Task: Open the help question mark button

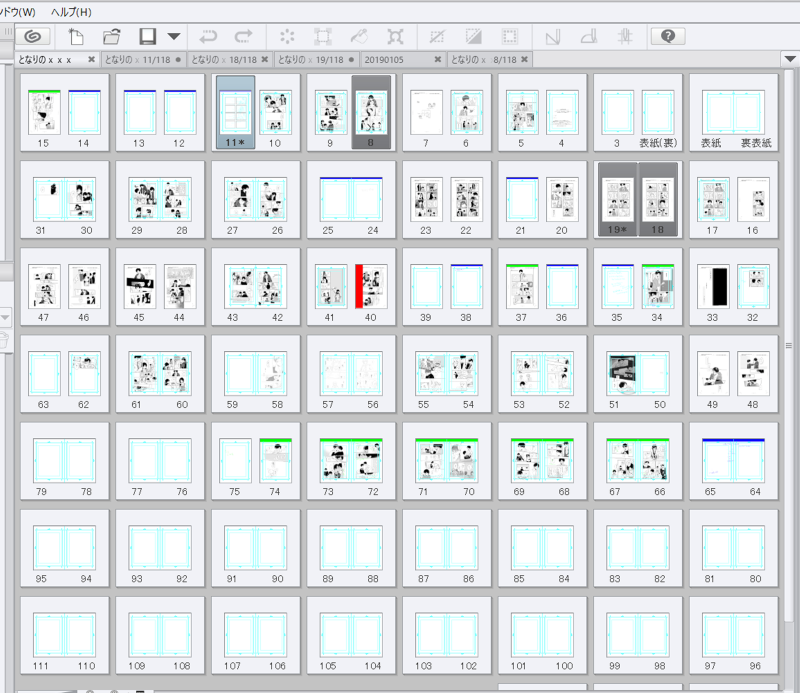Action: (668, 36)
